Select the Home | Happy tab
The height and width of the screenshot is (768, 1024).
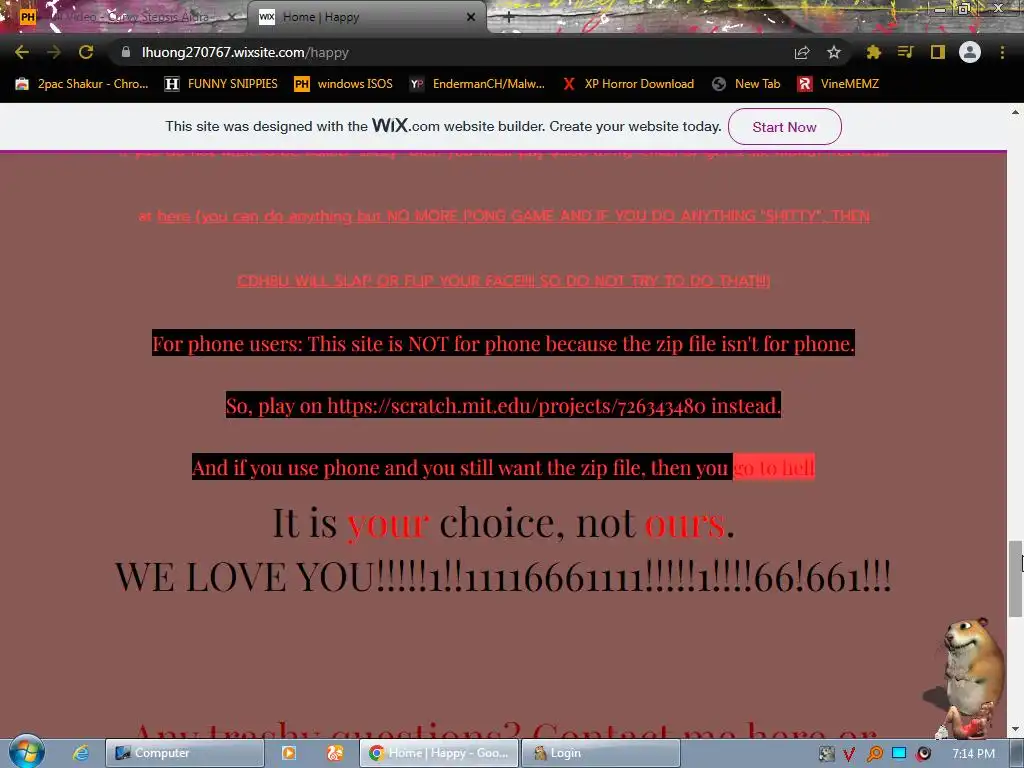(366, 17)
